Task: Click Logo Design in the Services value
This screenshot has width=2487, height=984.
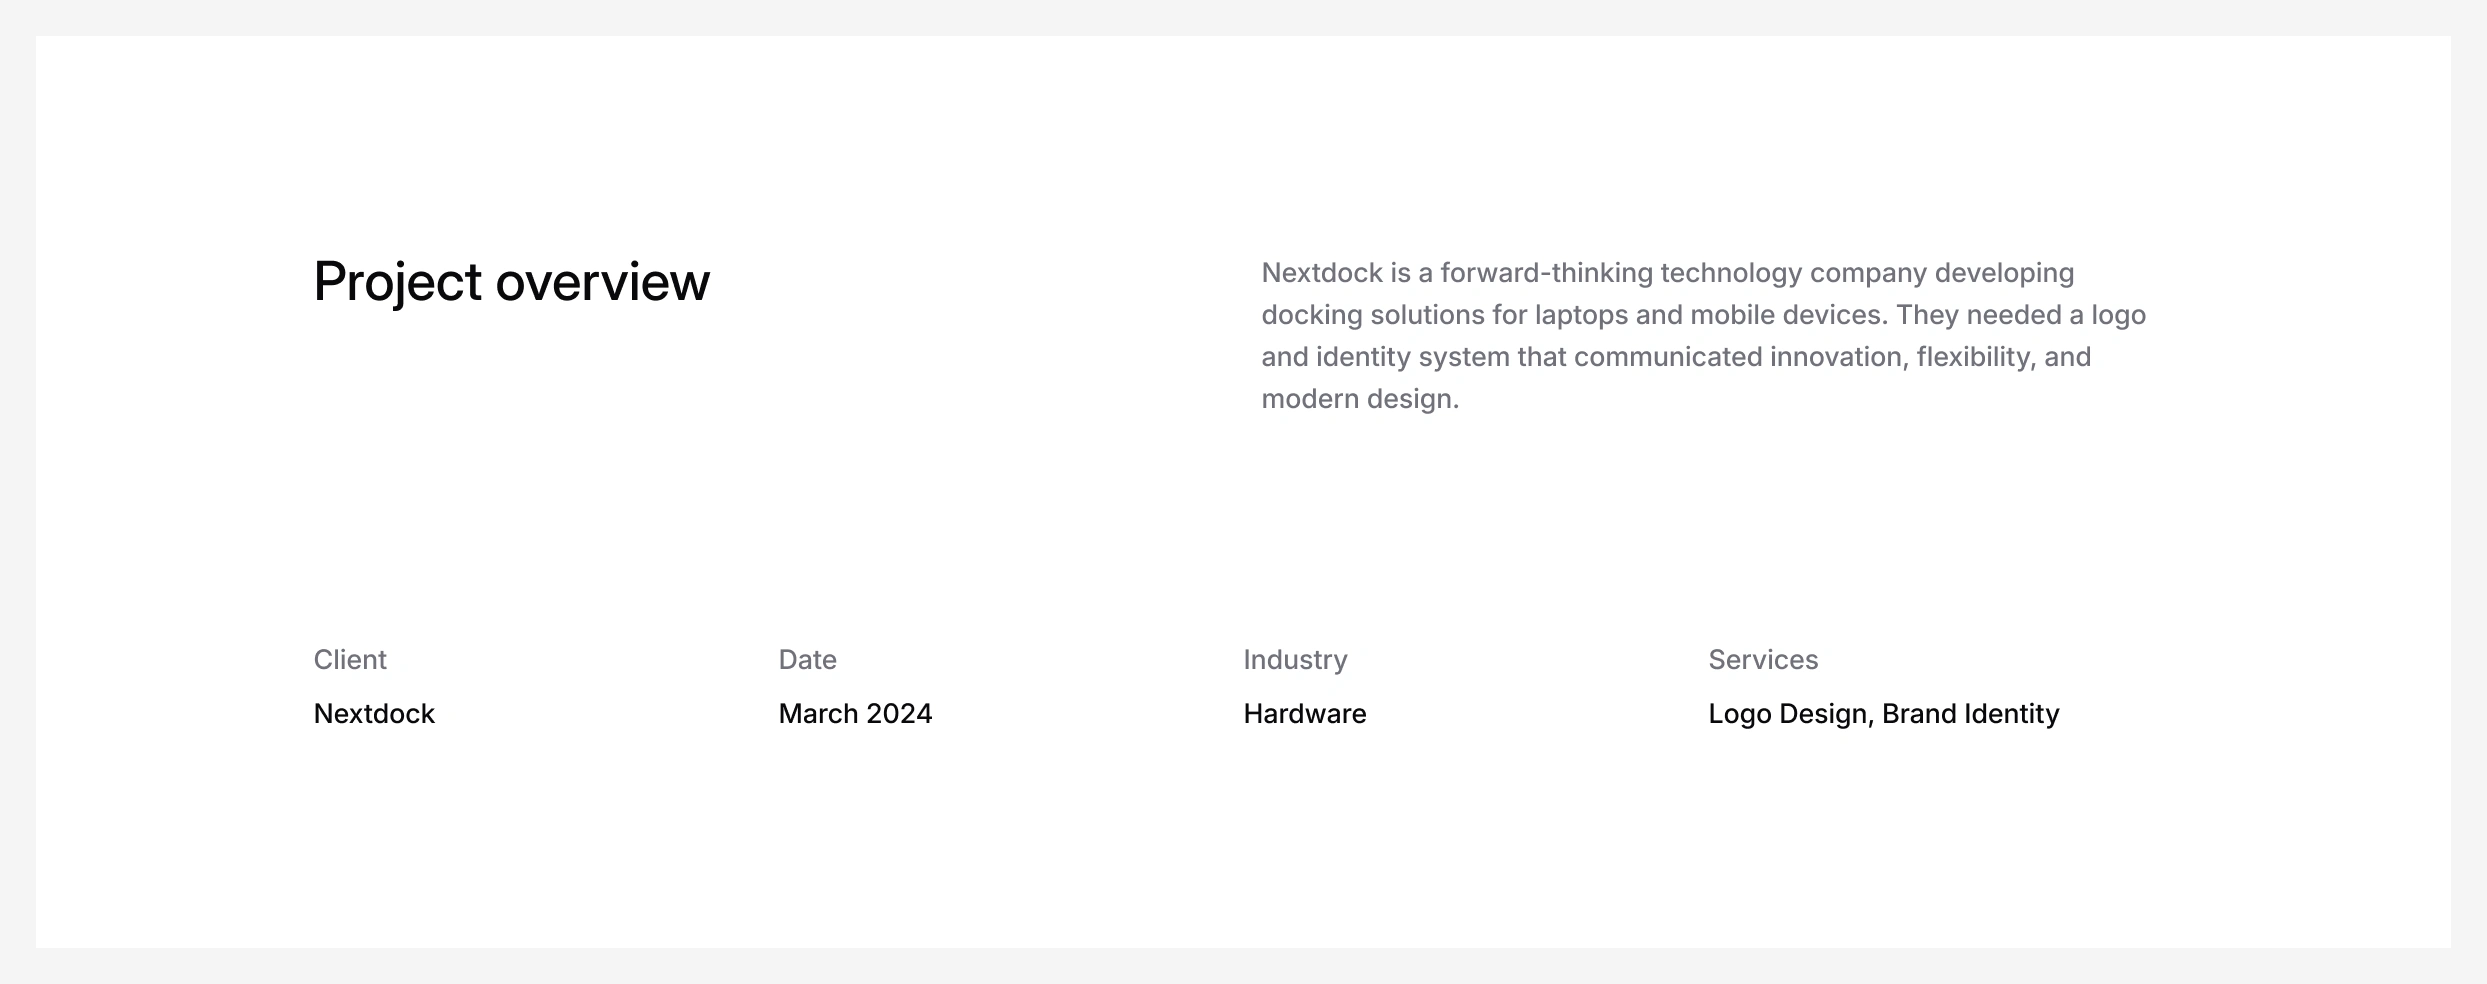Action: tap(1787, 714)
